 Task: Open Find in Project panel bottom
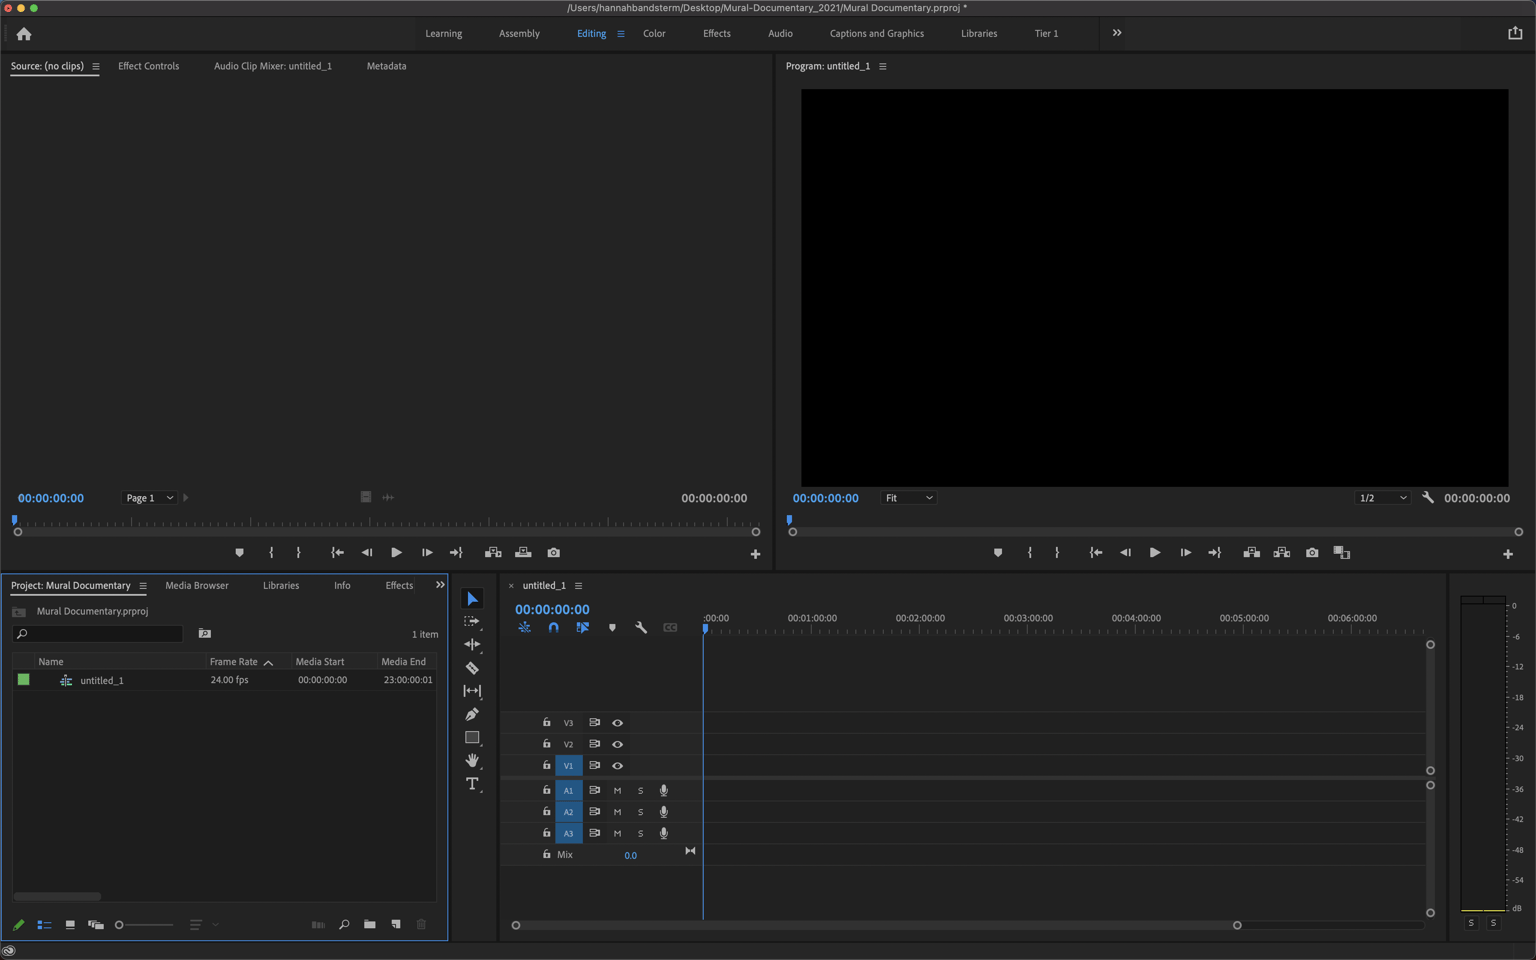click(344, 925)
